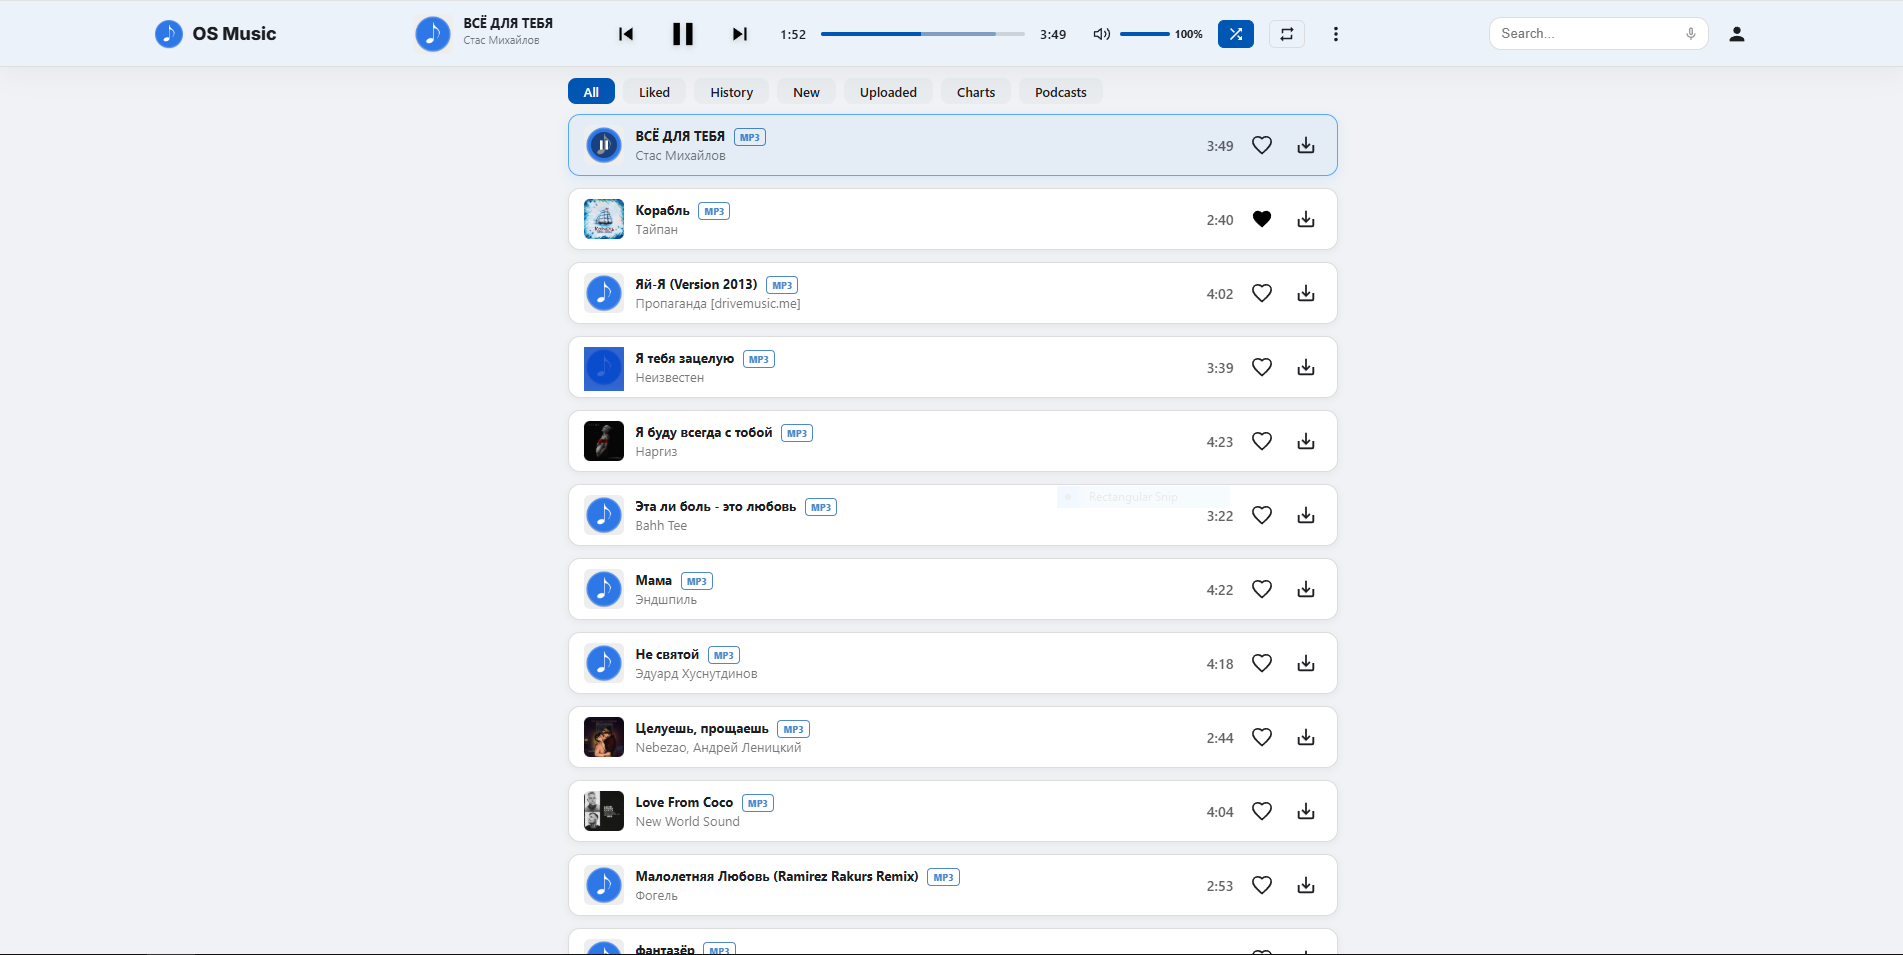The width and height of the screenshot is (1903, 955).
Task: Toggle shuffle mode off
Action: click(1236, 34)
